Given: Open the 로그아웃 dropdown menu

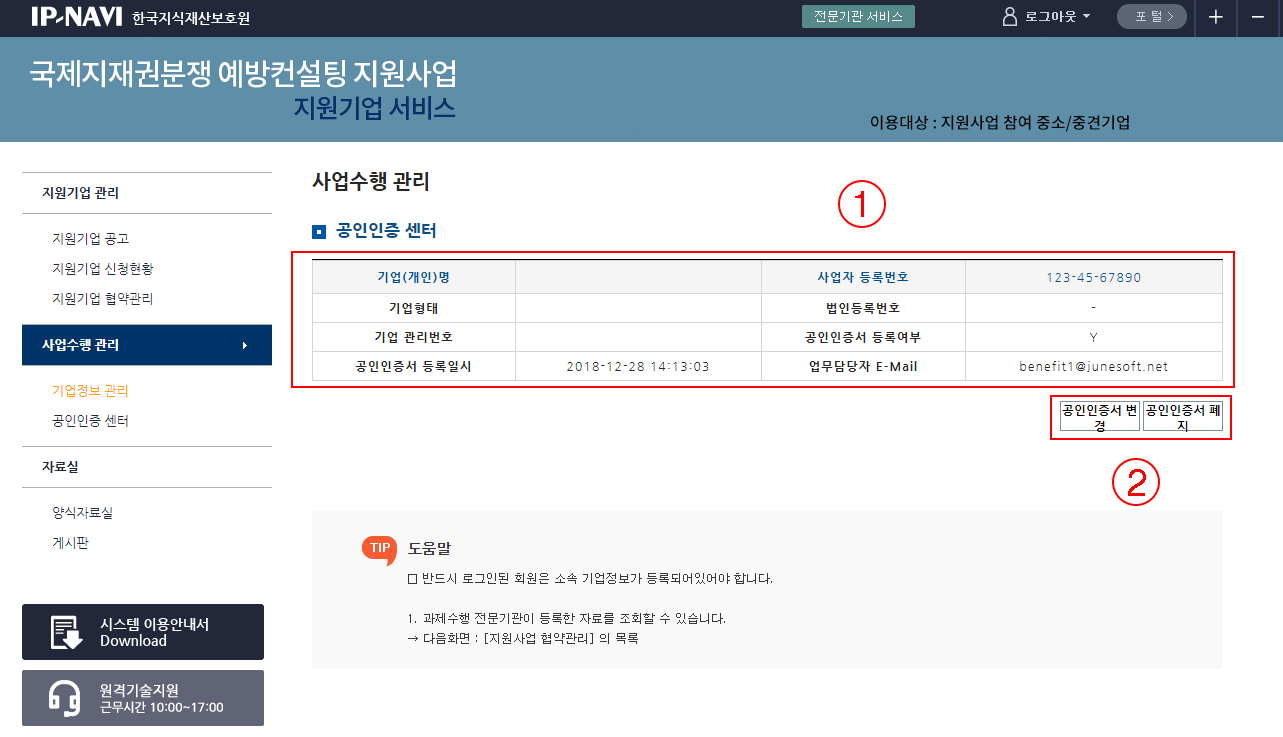Looking at the screenshot, I should click(1057, 17).
